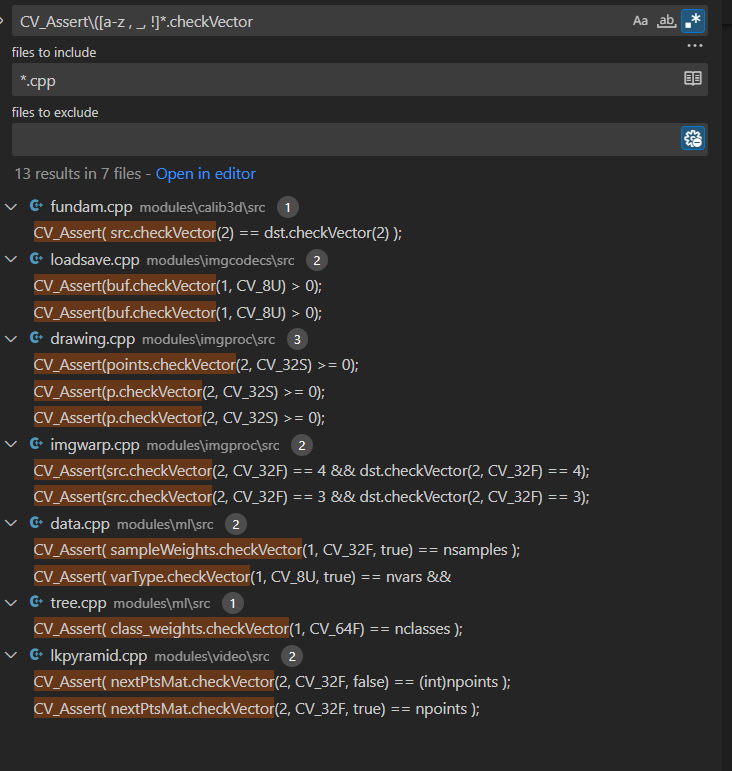Open imgwarp.cpp match with == 3
The height and width of the screenshot is (771, 732).
pos(312,497)
